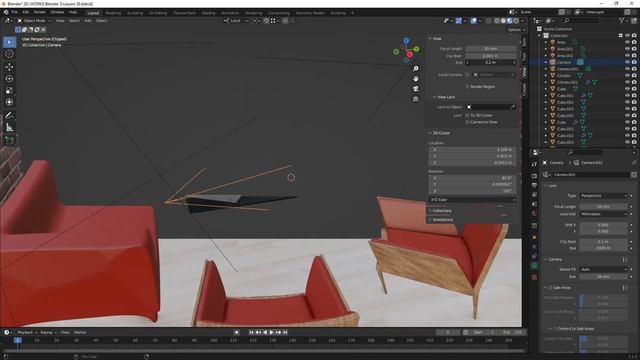Collapse the View Lock subsection

coord(434,97)
